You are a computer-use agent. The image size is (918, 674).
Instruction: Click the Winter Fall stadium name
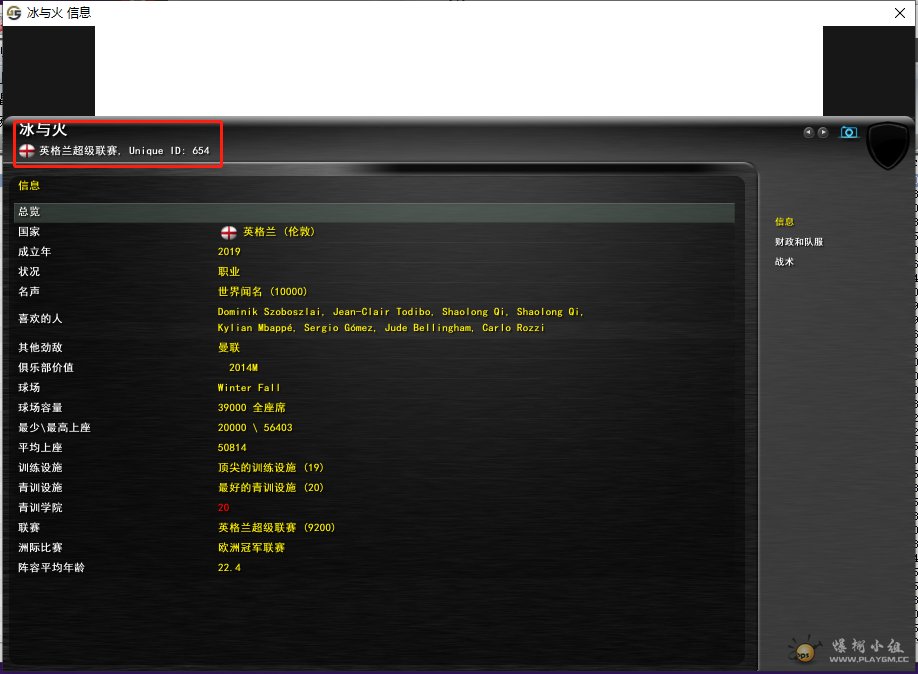tap(249, 388)
